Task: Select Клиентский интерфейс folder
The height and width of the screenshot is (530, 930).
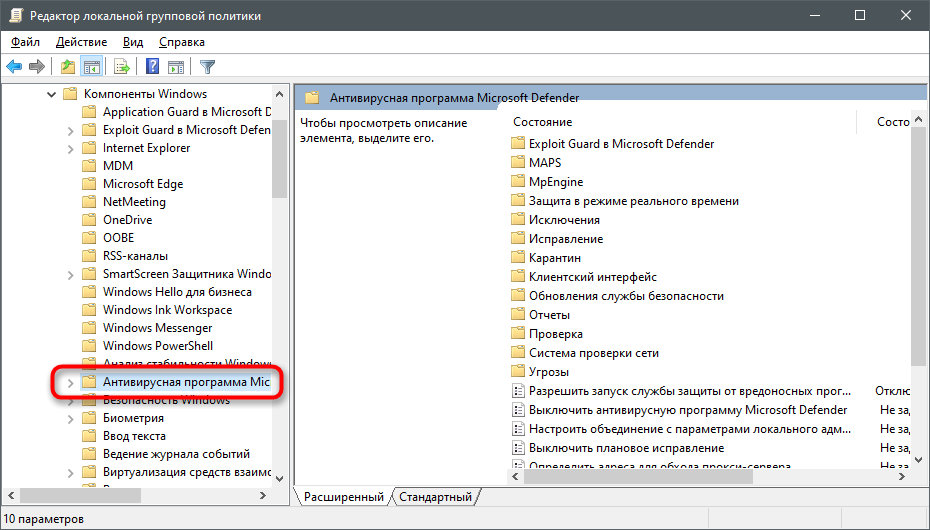Action: coord(584,277)
